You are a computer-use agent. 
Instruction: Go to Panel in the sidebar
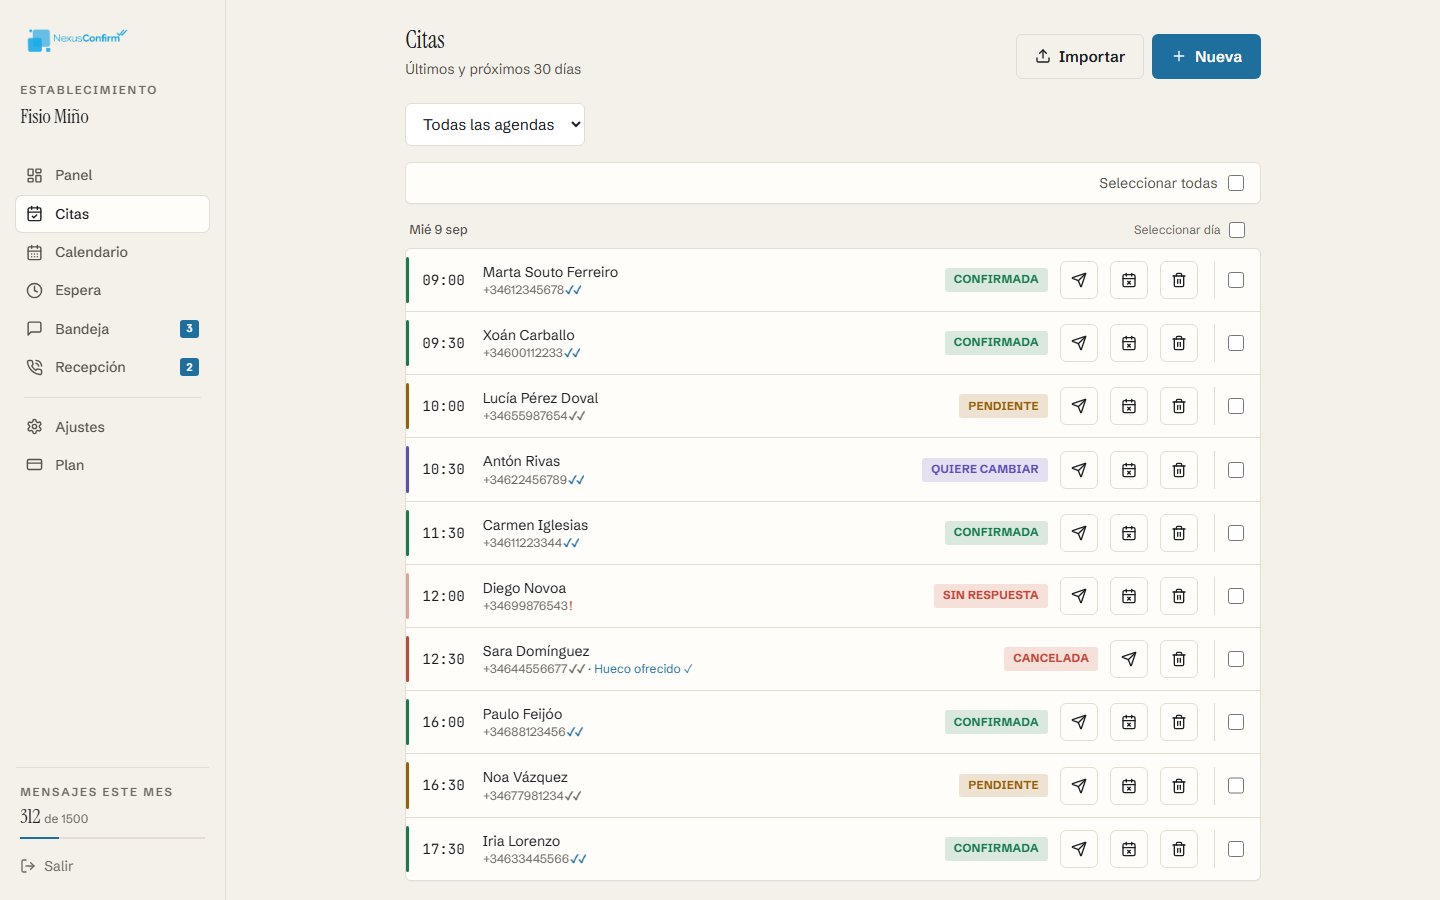(112, 175)
